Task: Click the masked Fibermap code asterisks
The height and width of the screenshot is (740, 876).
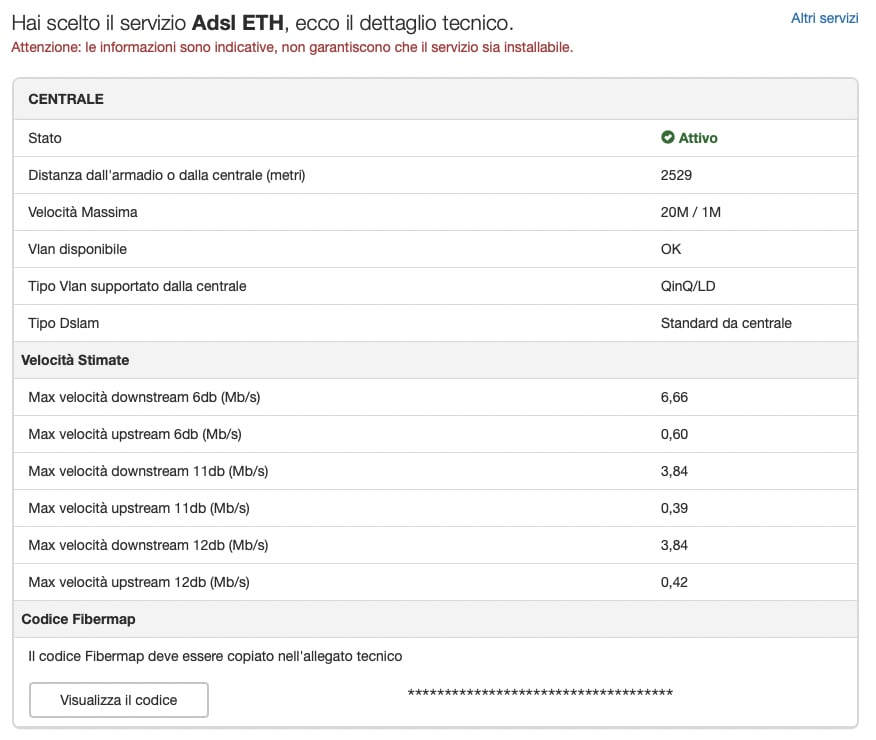Action: coord(540,693)
